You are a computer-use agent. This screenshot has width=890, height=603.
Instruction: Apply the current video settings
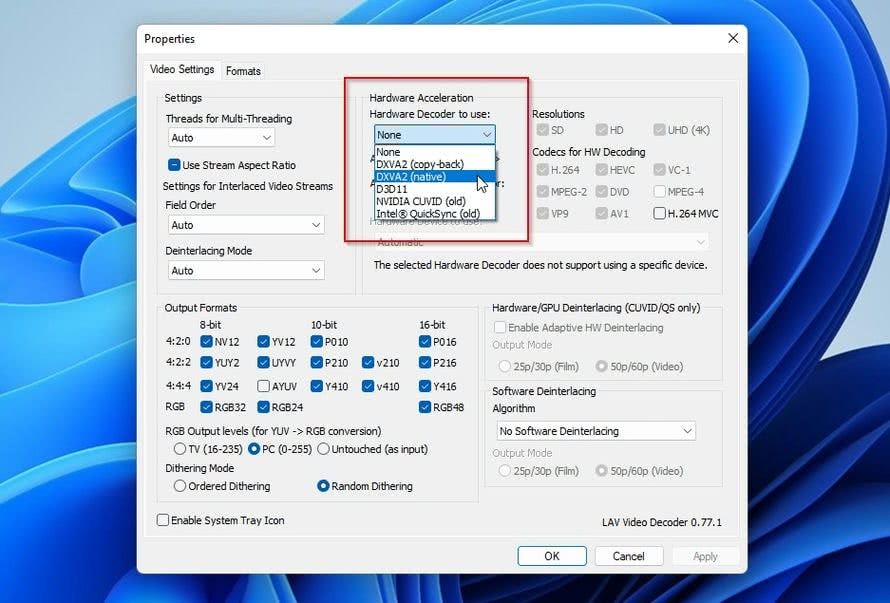705,556
